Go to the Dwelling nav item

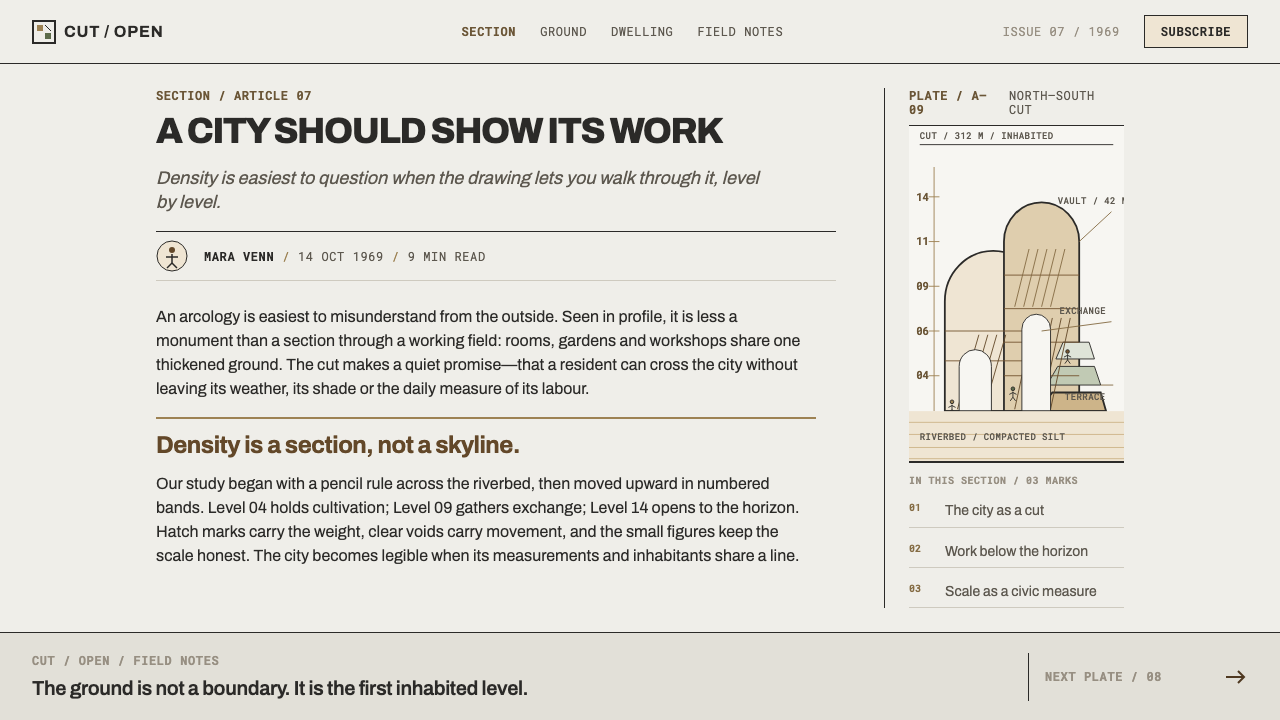[642, 32]
